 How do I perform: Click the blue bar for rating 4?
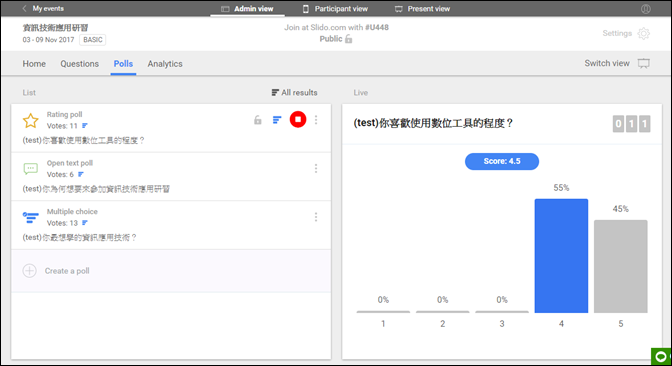[x=561, y=256]
